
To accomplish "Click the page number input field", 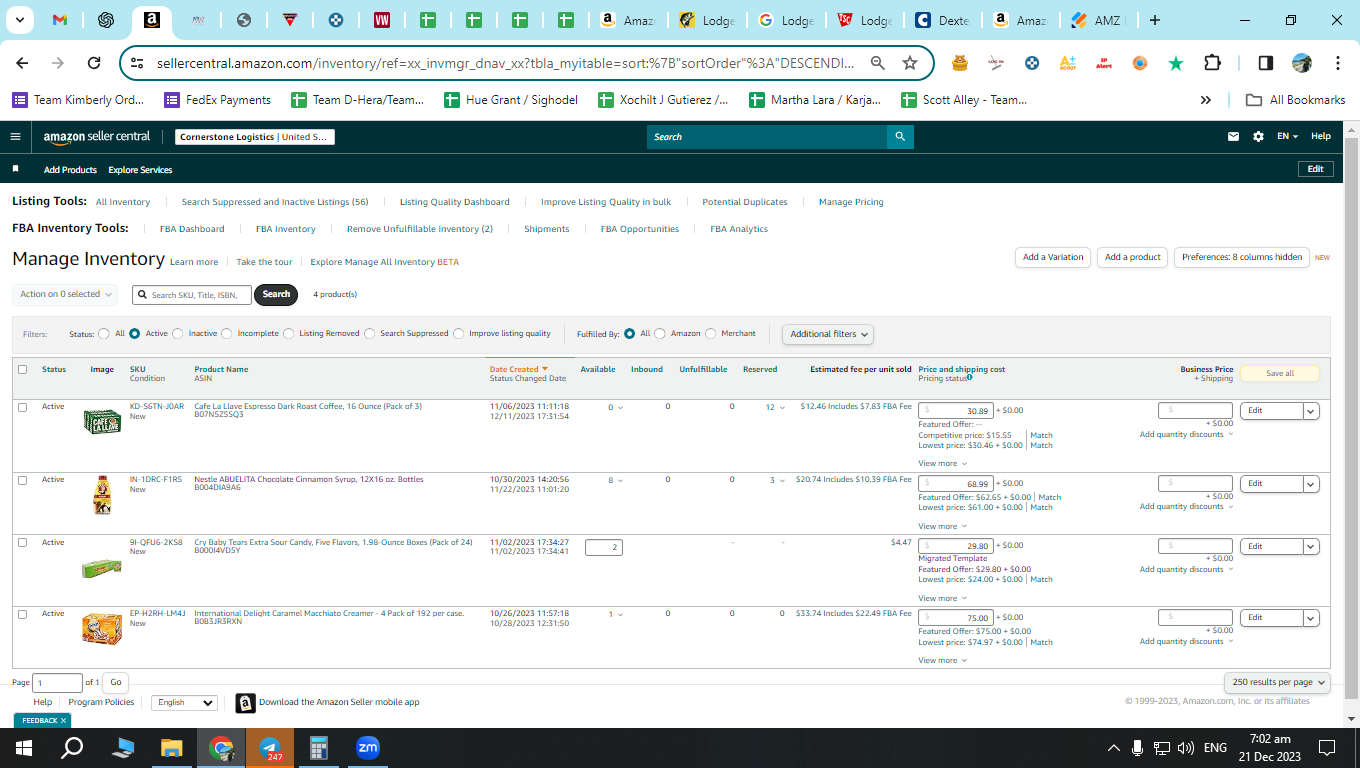I will [x=58, y=683].
